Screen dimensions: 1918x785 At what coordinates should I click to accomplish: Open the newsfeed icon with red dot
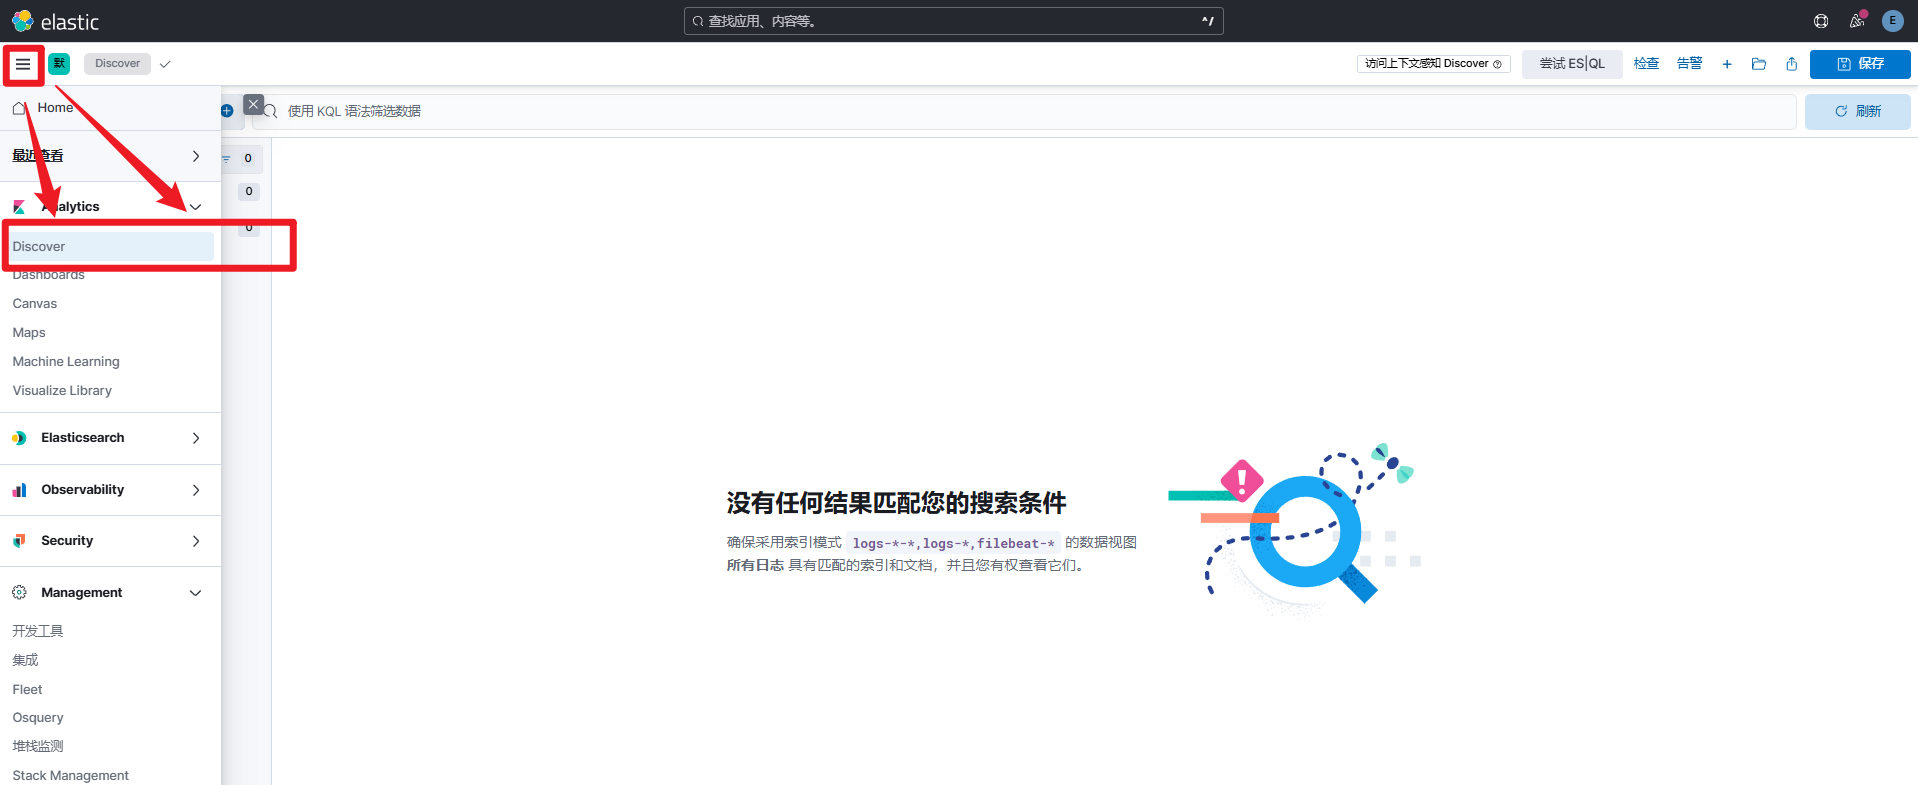1857,21
